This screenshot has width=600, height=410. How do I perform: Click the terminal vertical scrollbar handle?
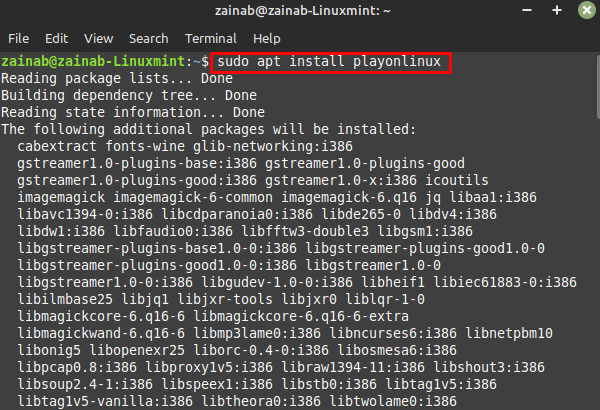598,87
